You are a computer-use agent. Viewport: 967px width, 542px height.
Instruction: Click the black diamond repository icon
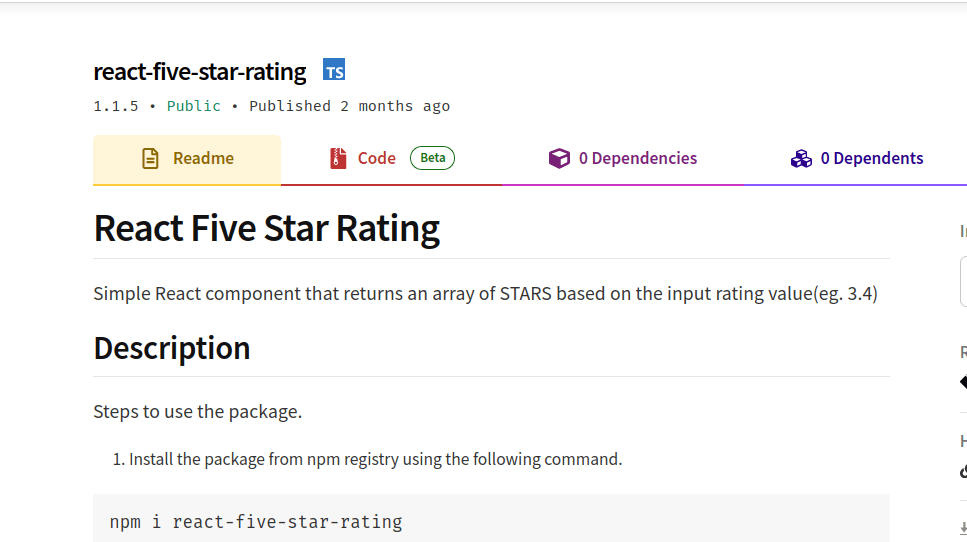pos(963,382)
